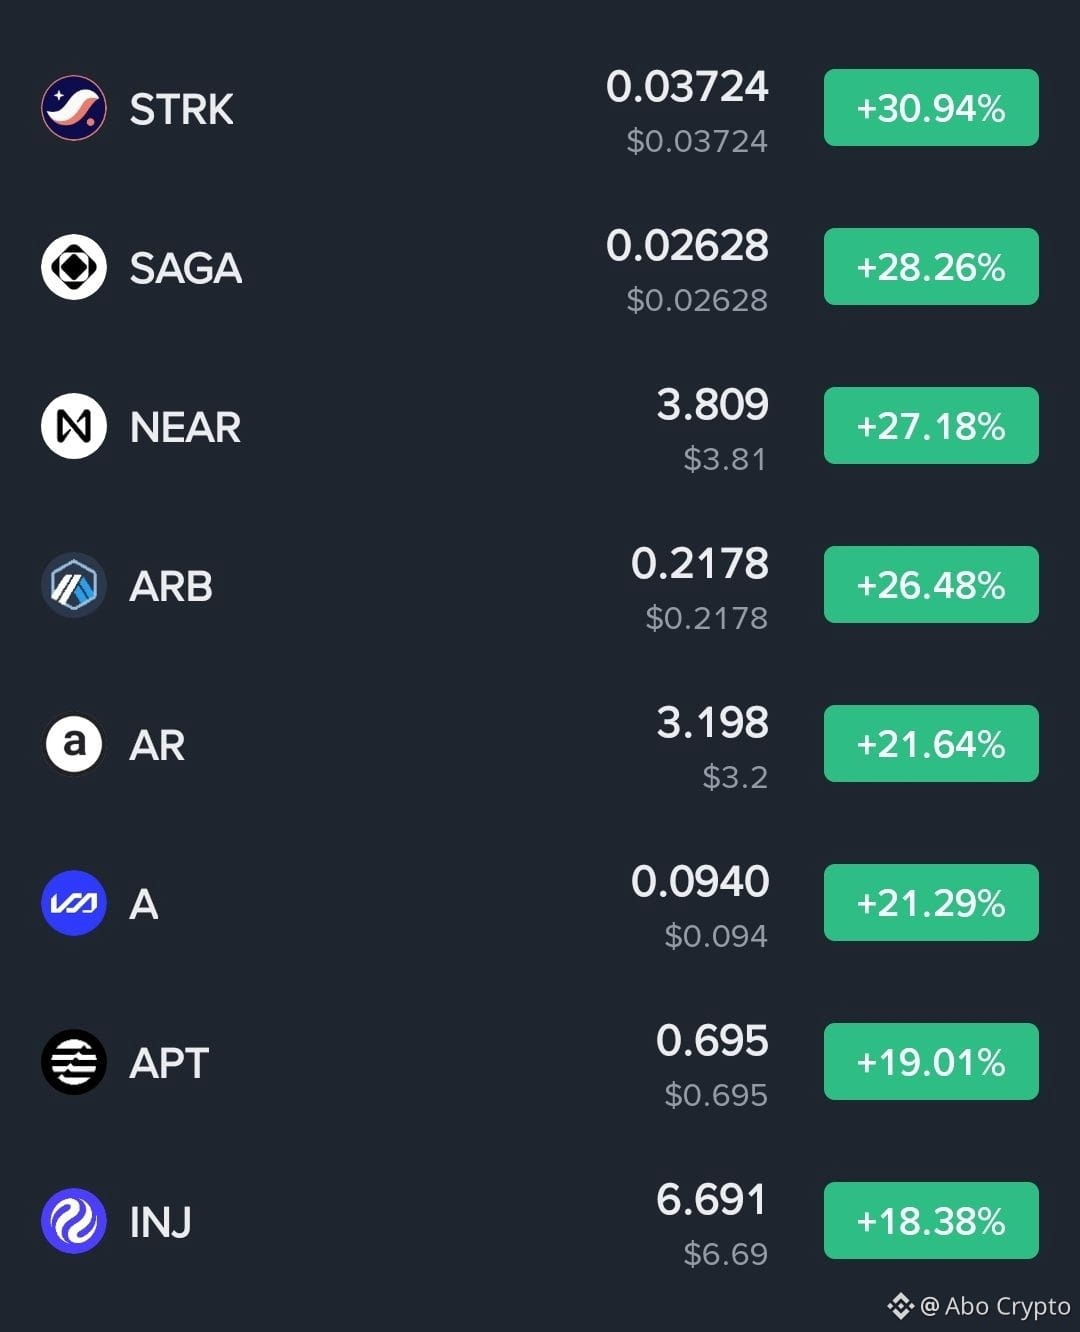The image size is (1080, 1332).
Task: Tap the +19.01% change button for APT
Action: [x=931, y=1062]
